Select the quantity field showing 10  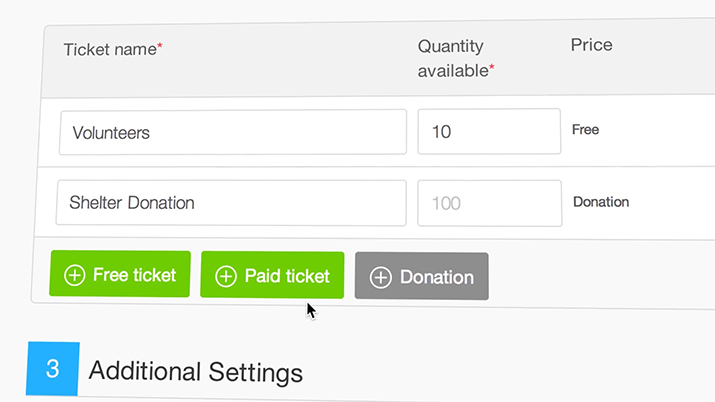[489, 131]
